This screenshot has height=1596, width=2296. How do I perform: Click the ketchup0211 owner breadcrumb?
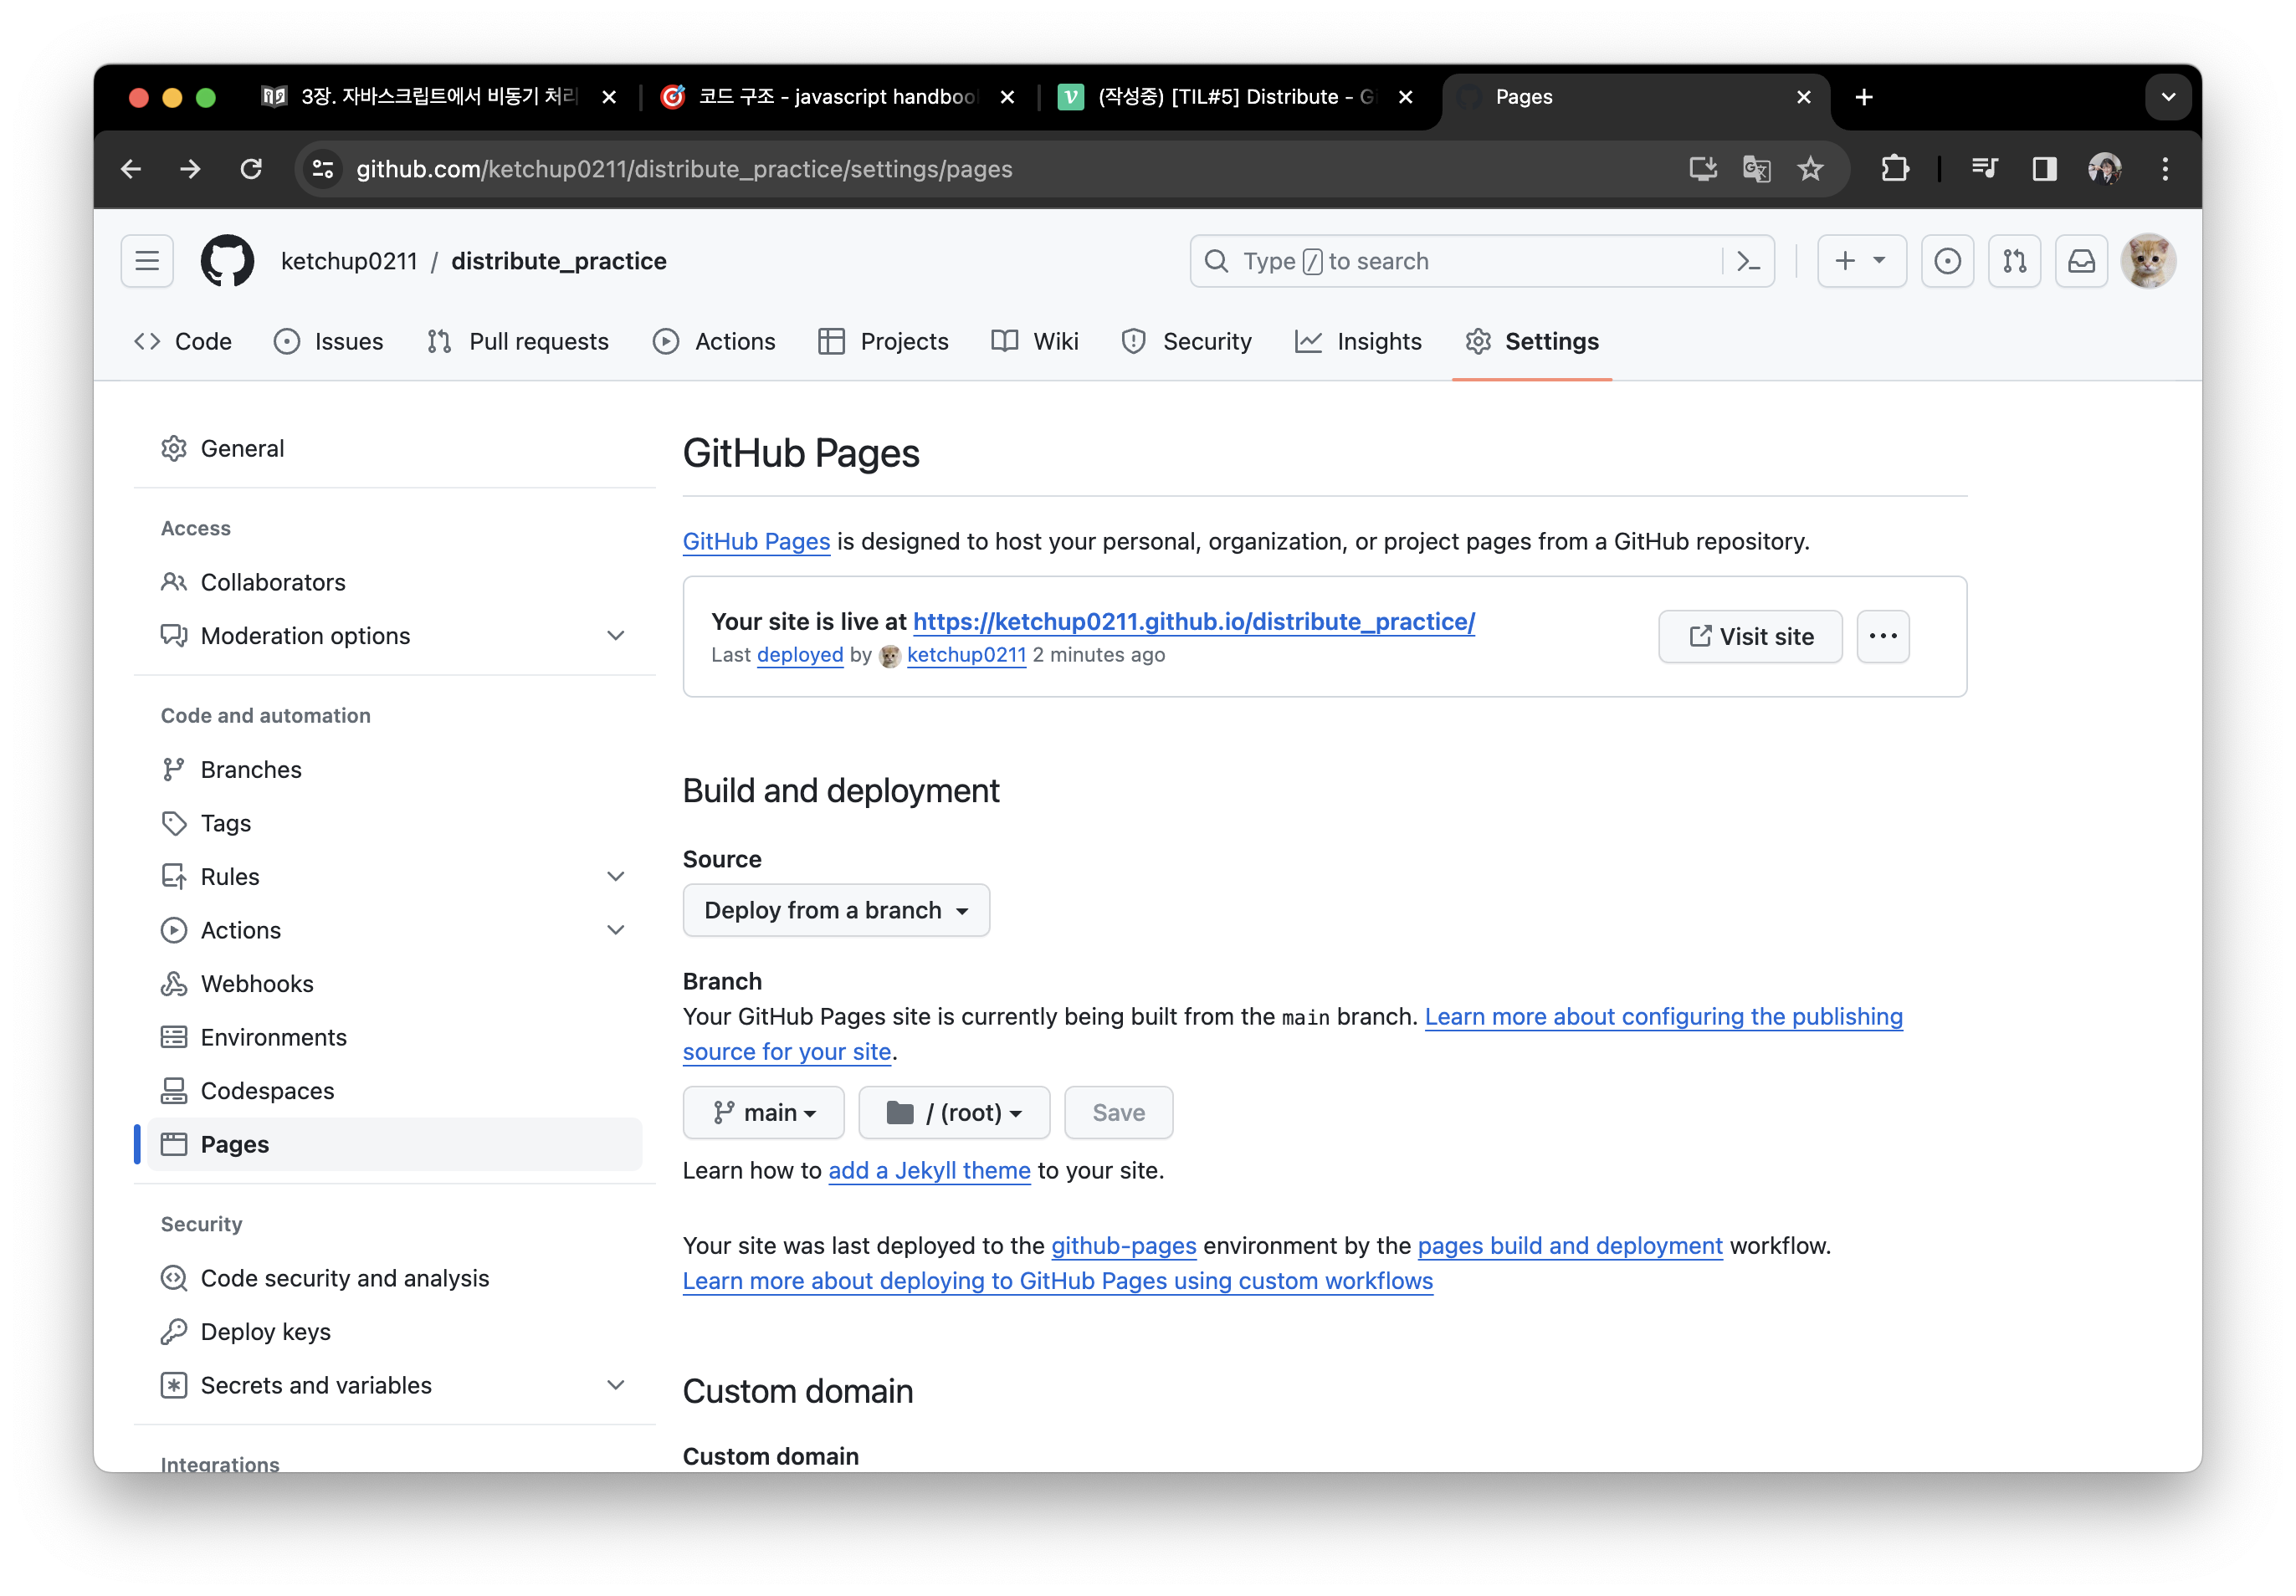[349, 261]
